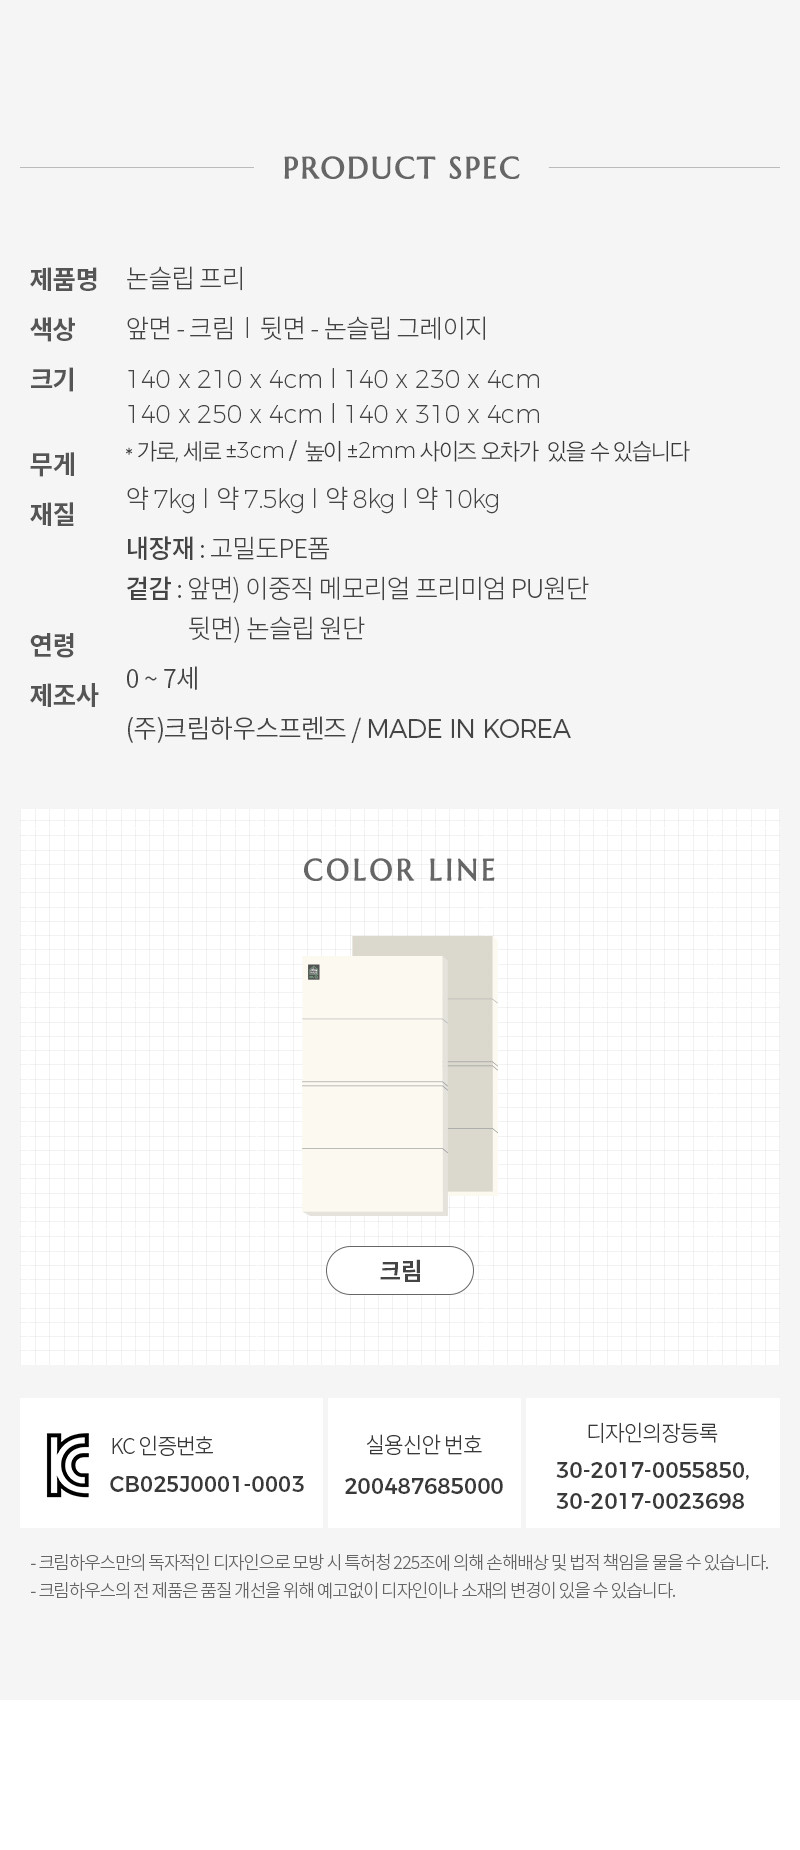800x1850 pixels.
Task: Click the 특허청 225조 legal notice line
Action: pyautogui.click(x=400, y=1562)
